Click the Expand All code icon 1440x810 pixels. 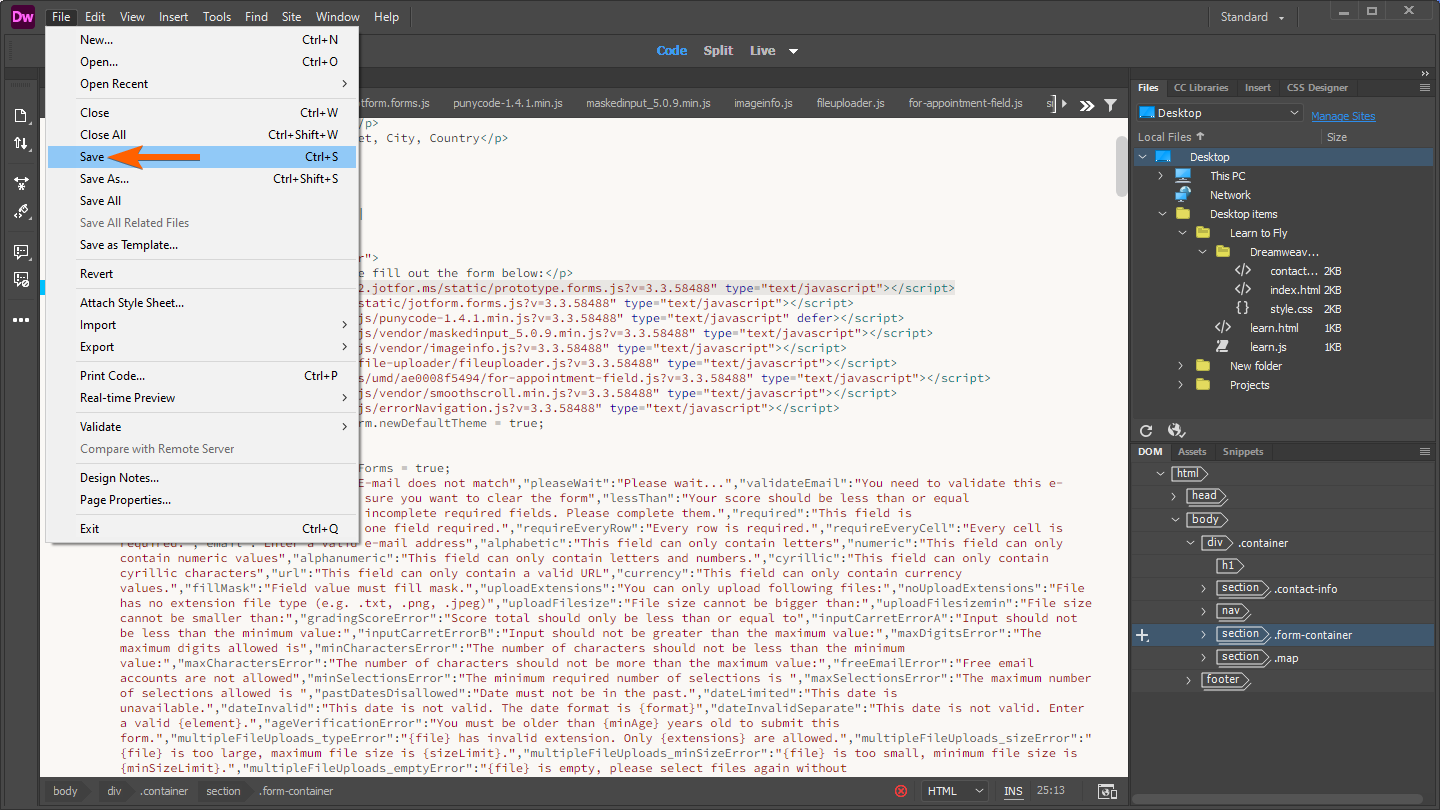tap(21, 184)
